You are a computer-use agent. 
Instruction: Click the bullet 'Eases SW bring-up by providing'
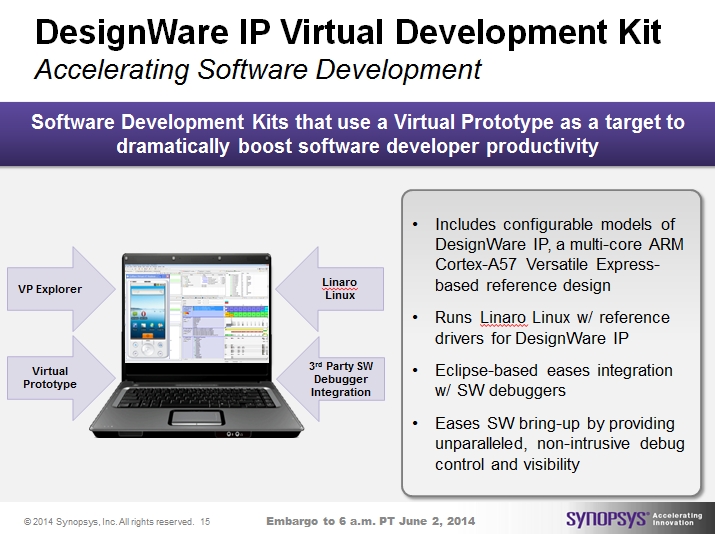[560, 443]
